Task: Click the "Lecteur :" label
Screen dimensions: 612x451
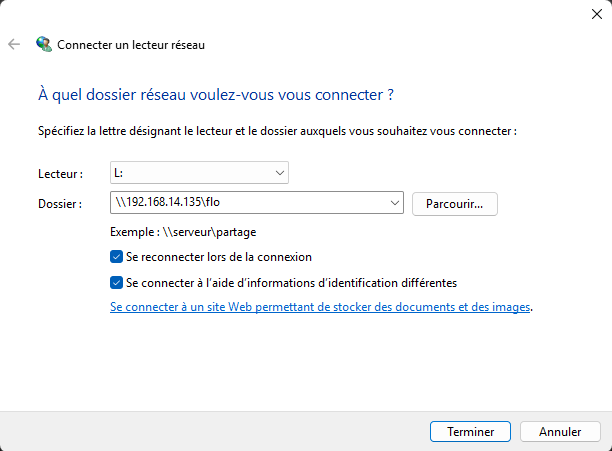Action: 60,174
